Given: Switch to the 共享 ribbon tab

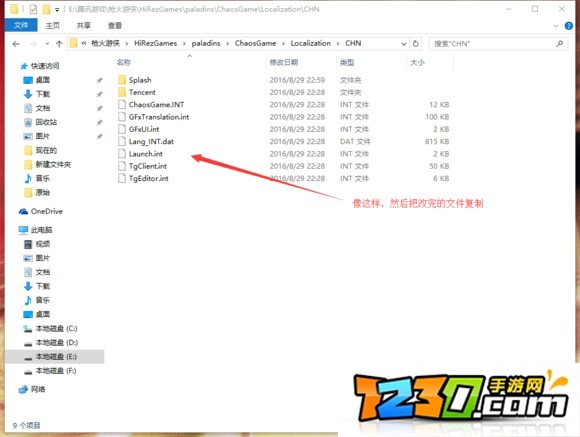Looking at the screenshot, I should point(84,26).
